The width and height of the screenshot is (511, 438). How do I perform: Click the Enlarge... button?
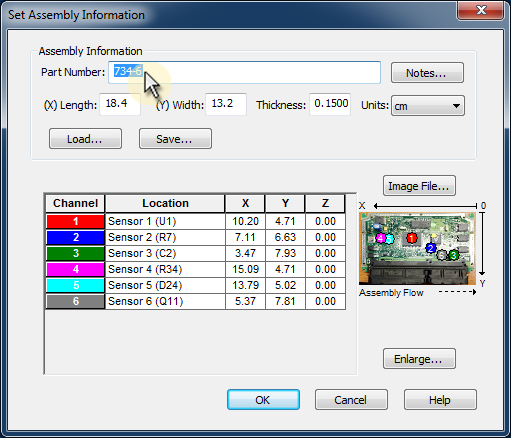(419, 359)
